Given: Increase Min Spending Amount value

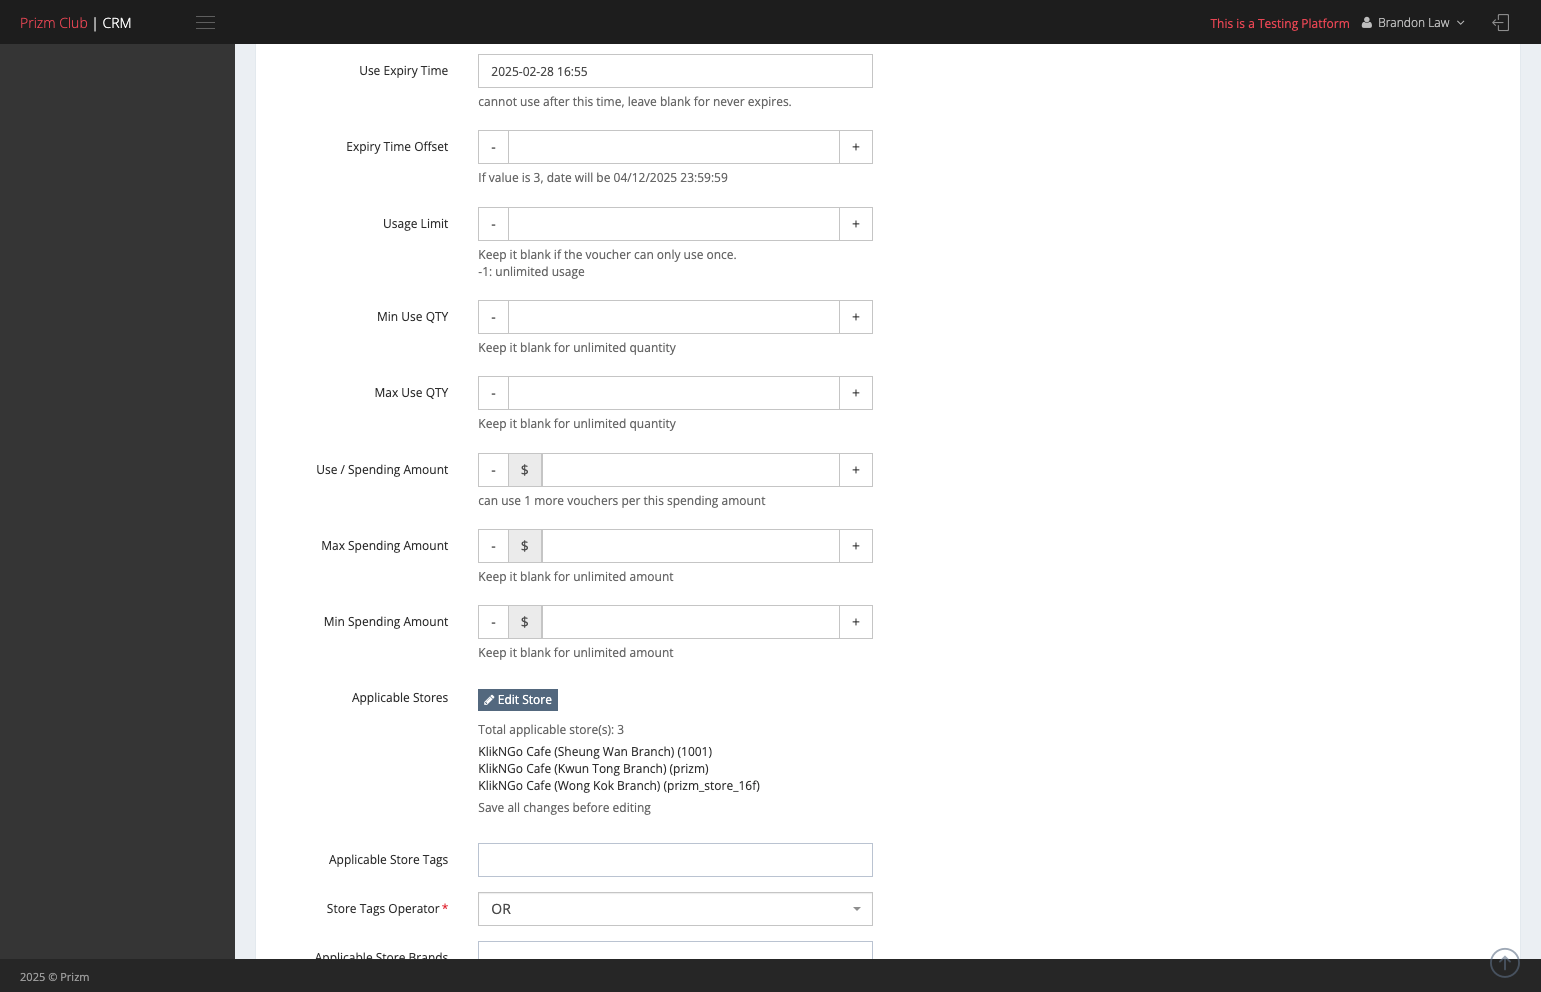Looking at the screenshot, I should point(856,622).
